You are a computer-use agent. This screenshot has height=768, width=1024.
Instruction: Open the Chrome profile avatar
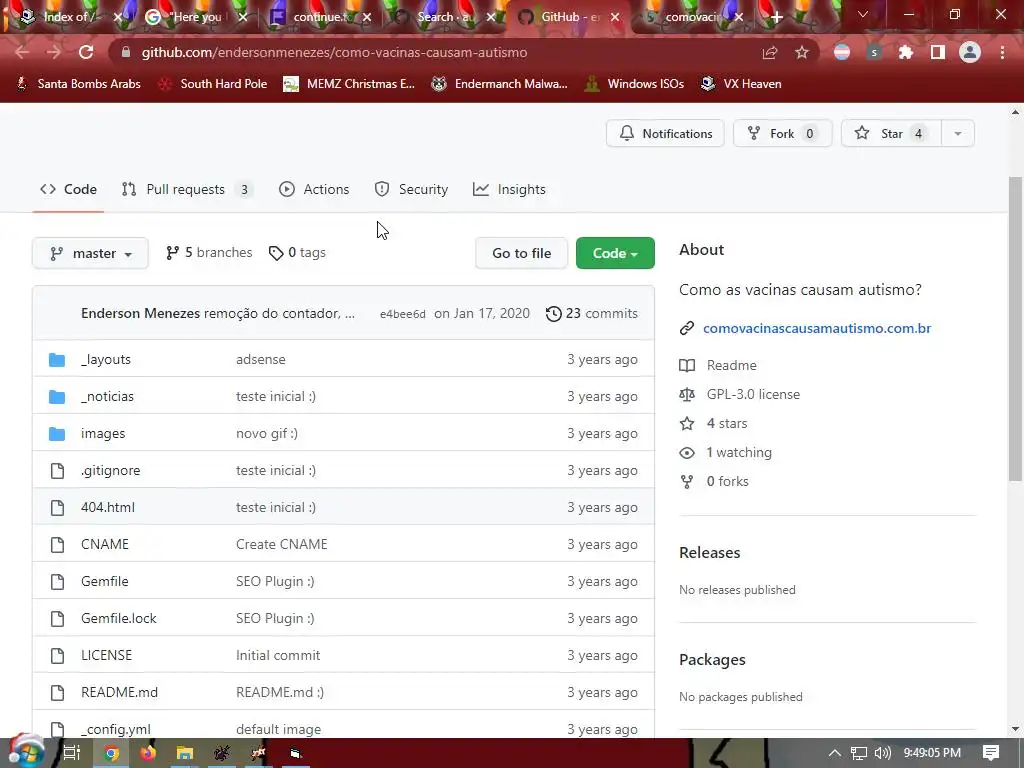pos(970,52)
